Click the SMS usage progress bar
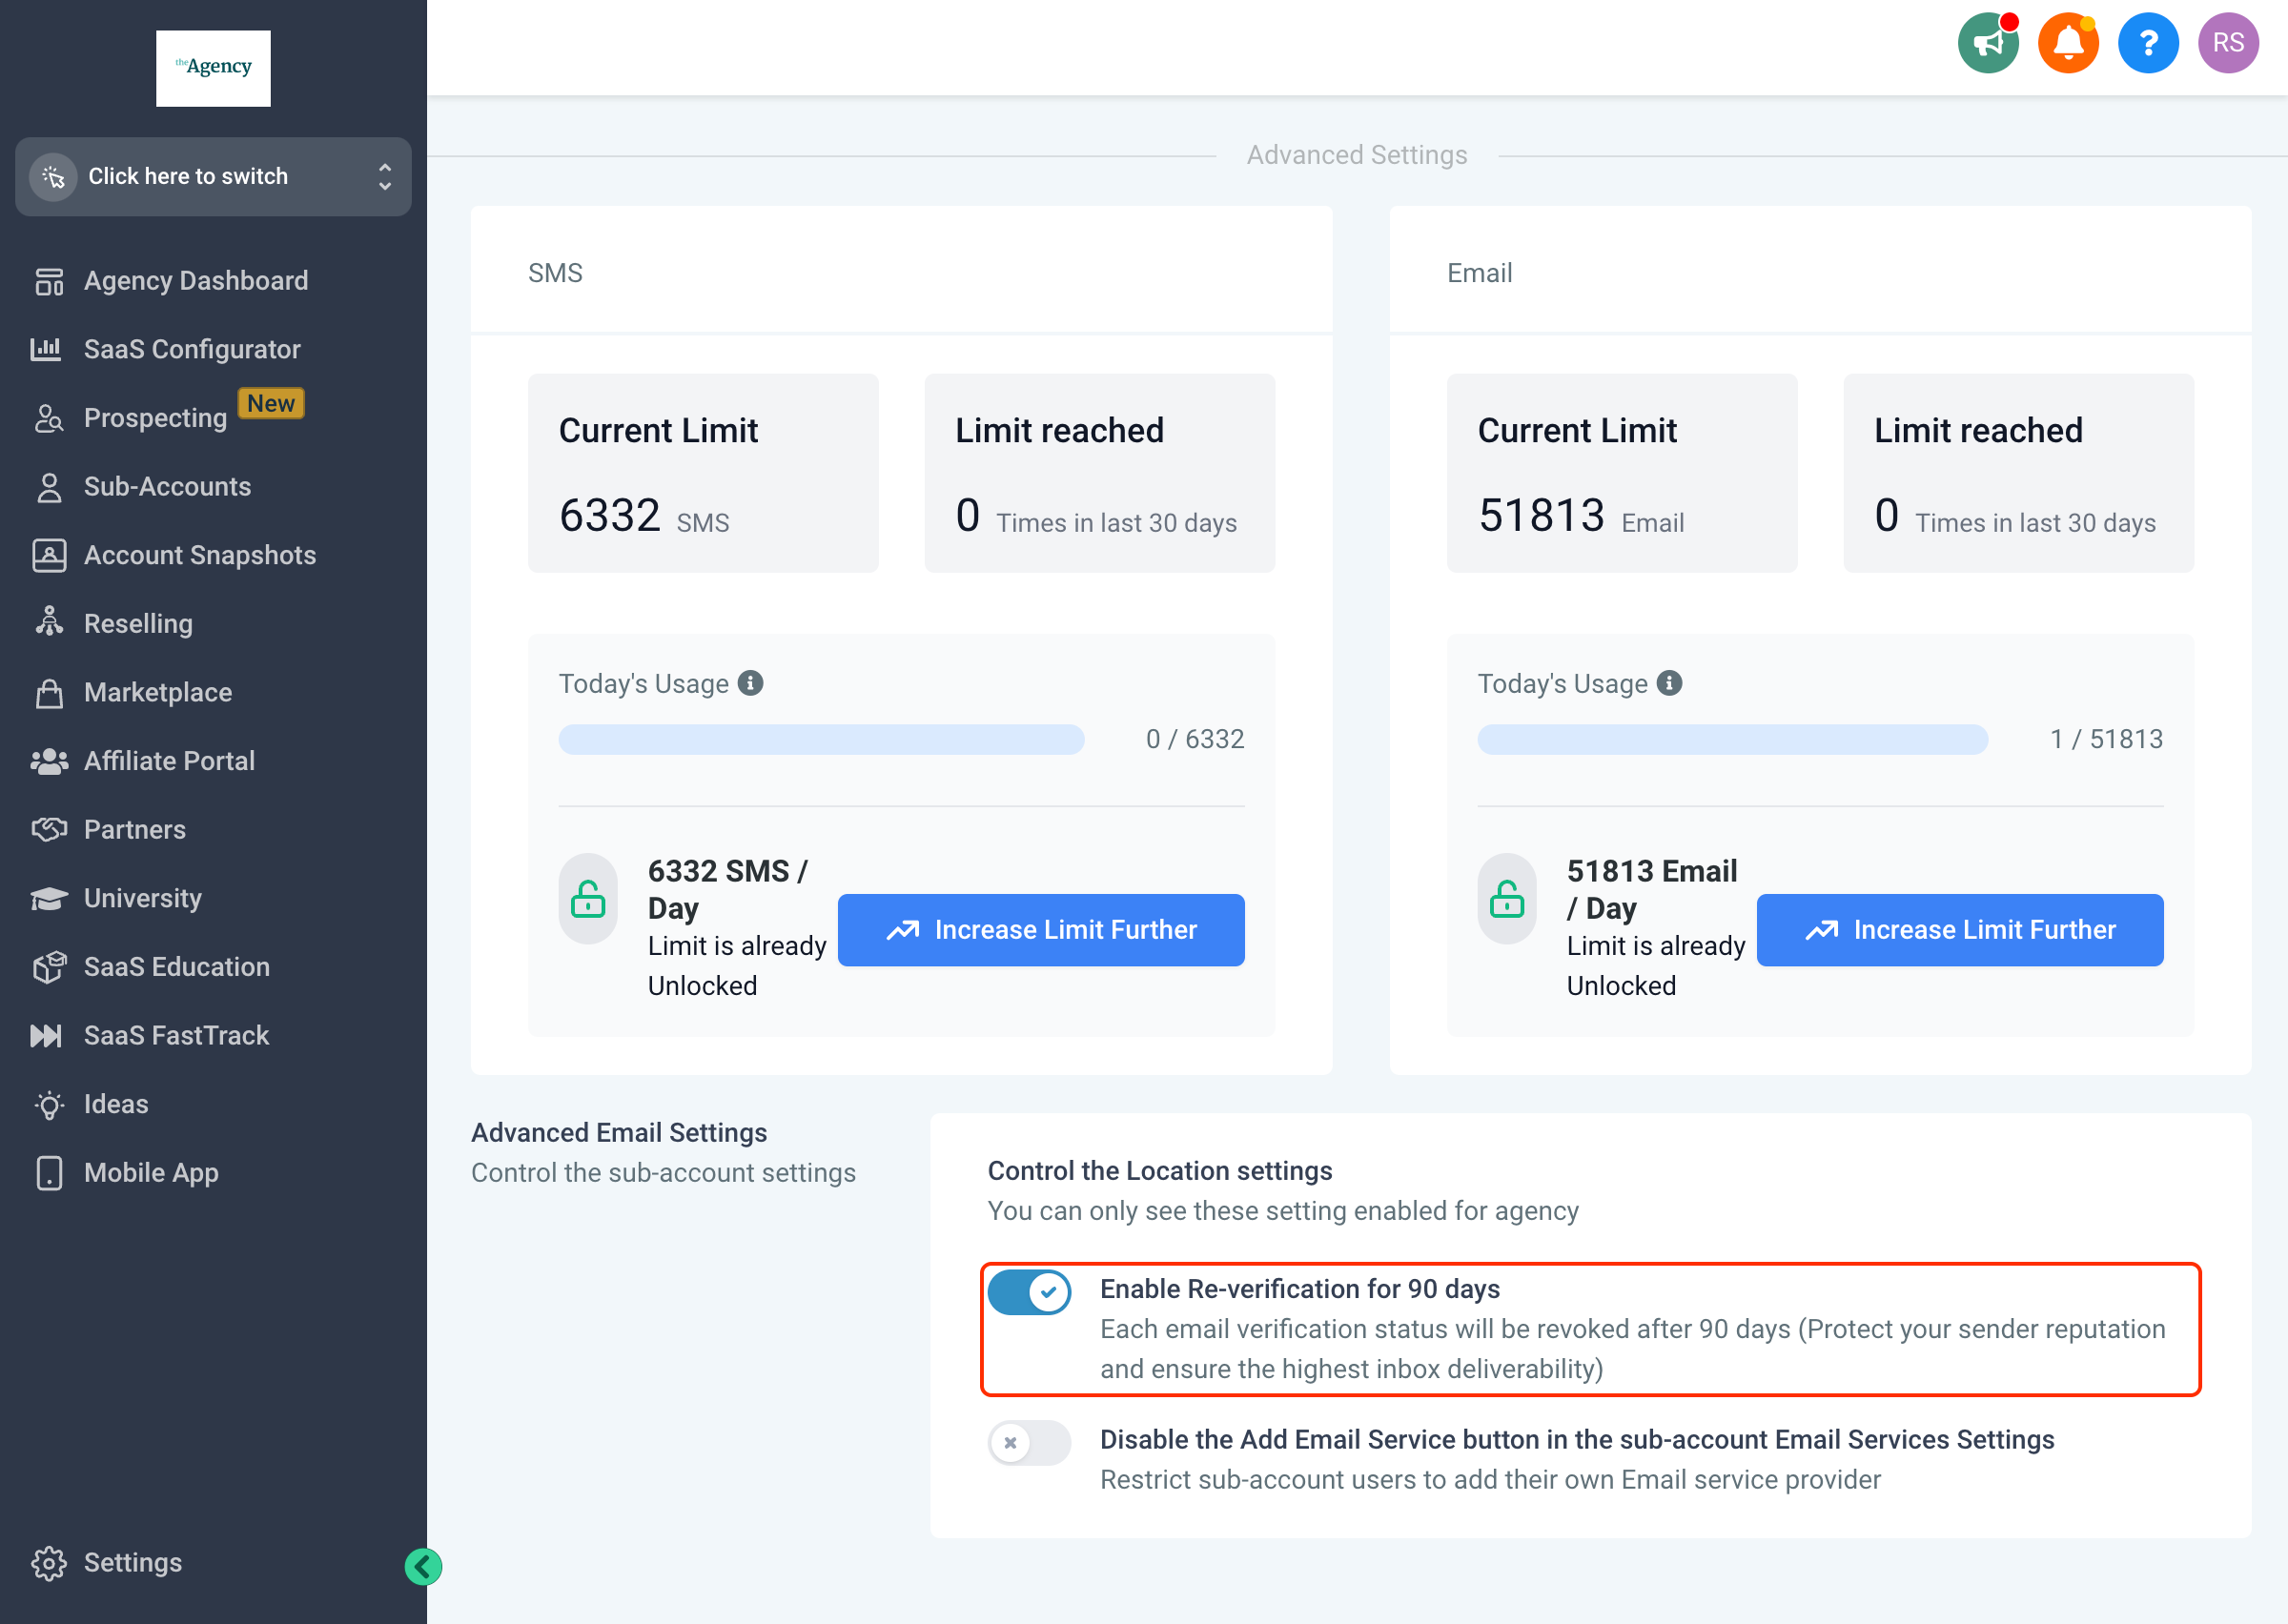 [x=821, y=739]
